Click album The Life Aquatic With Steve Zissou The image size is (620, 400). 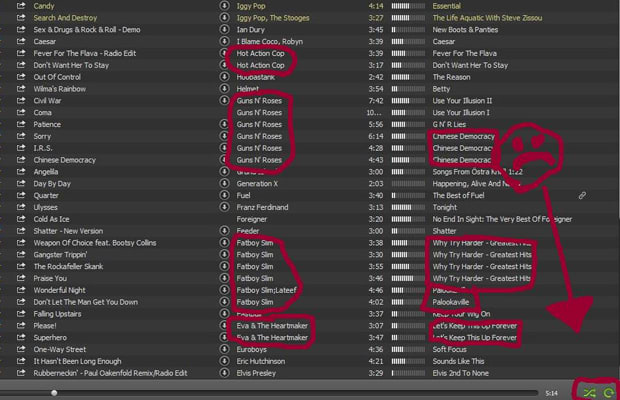click(487, 18)
